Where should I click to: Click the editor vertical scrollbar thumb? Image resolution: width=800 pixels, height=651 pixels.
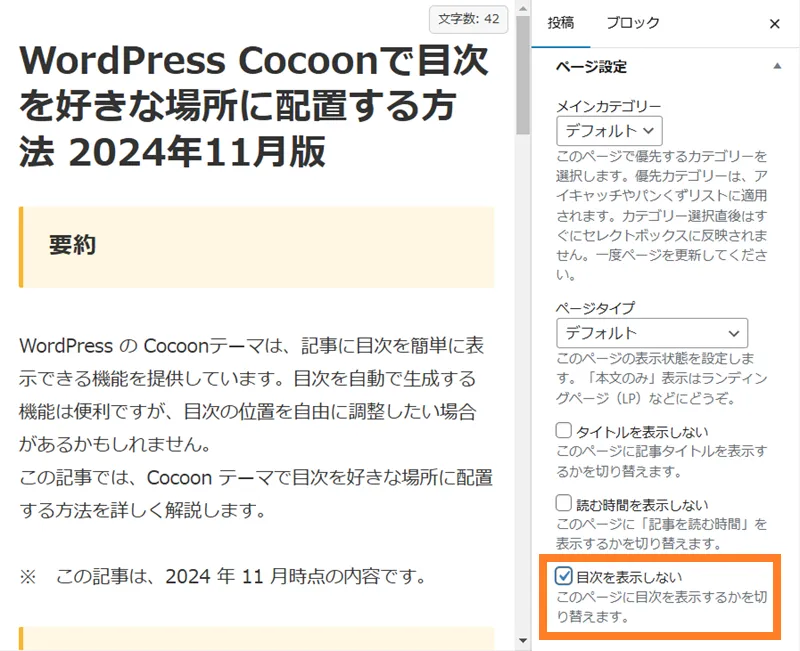pyautogui.click(x=522, y=75)
